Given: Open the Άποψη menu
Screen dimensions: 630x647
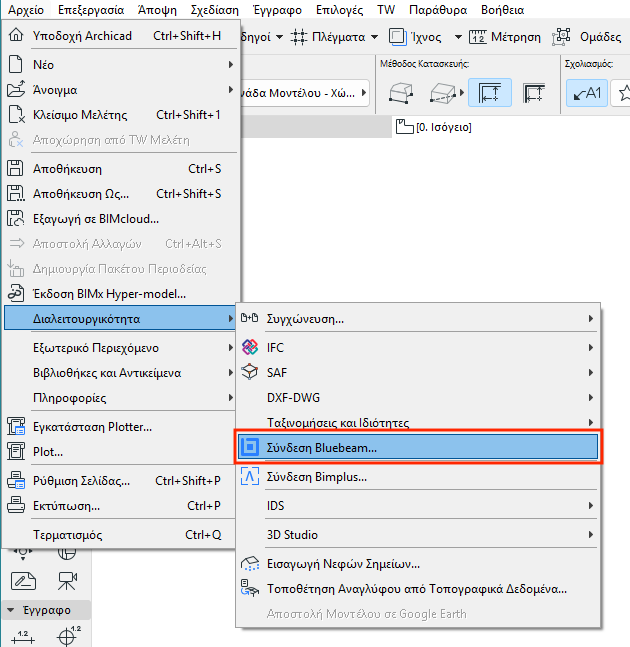Looking at the screenshot, I should click(x=157, y=9).
